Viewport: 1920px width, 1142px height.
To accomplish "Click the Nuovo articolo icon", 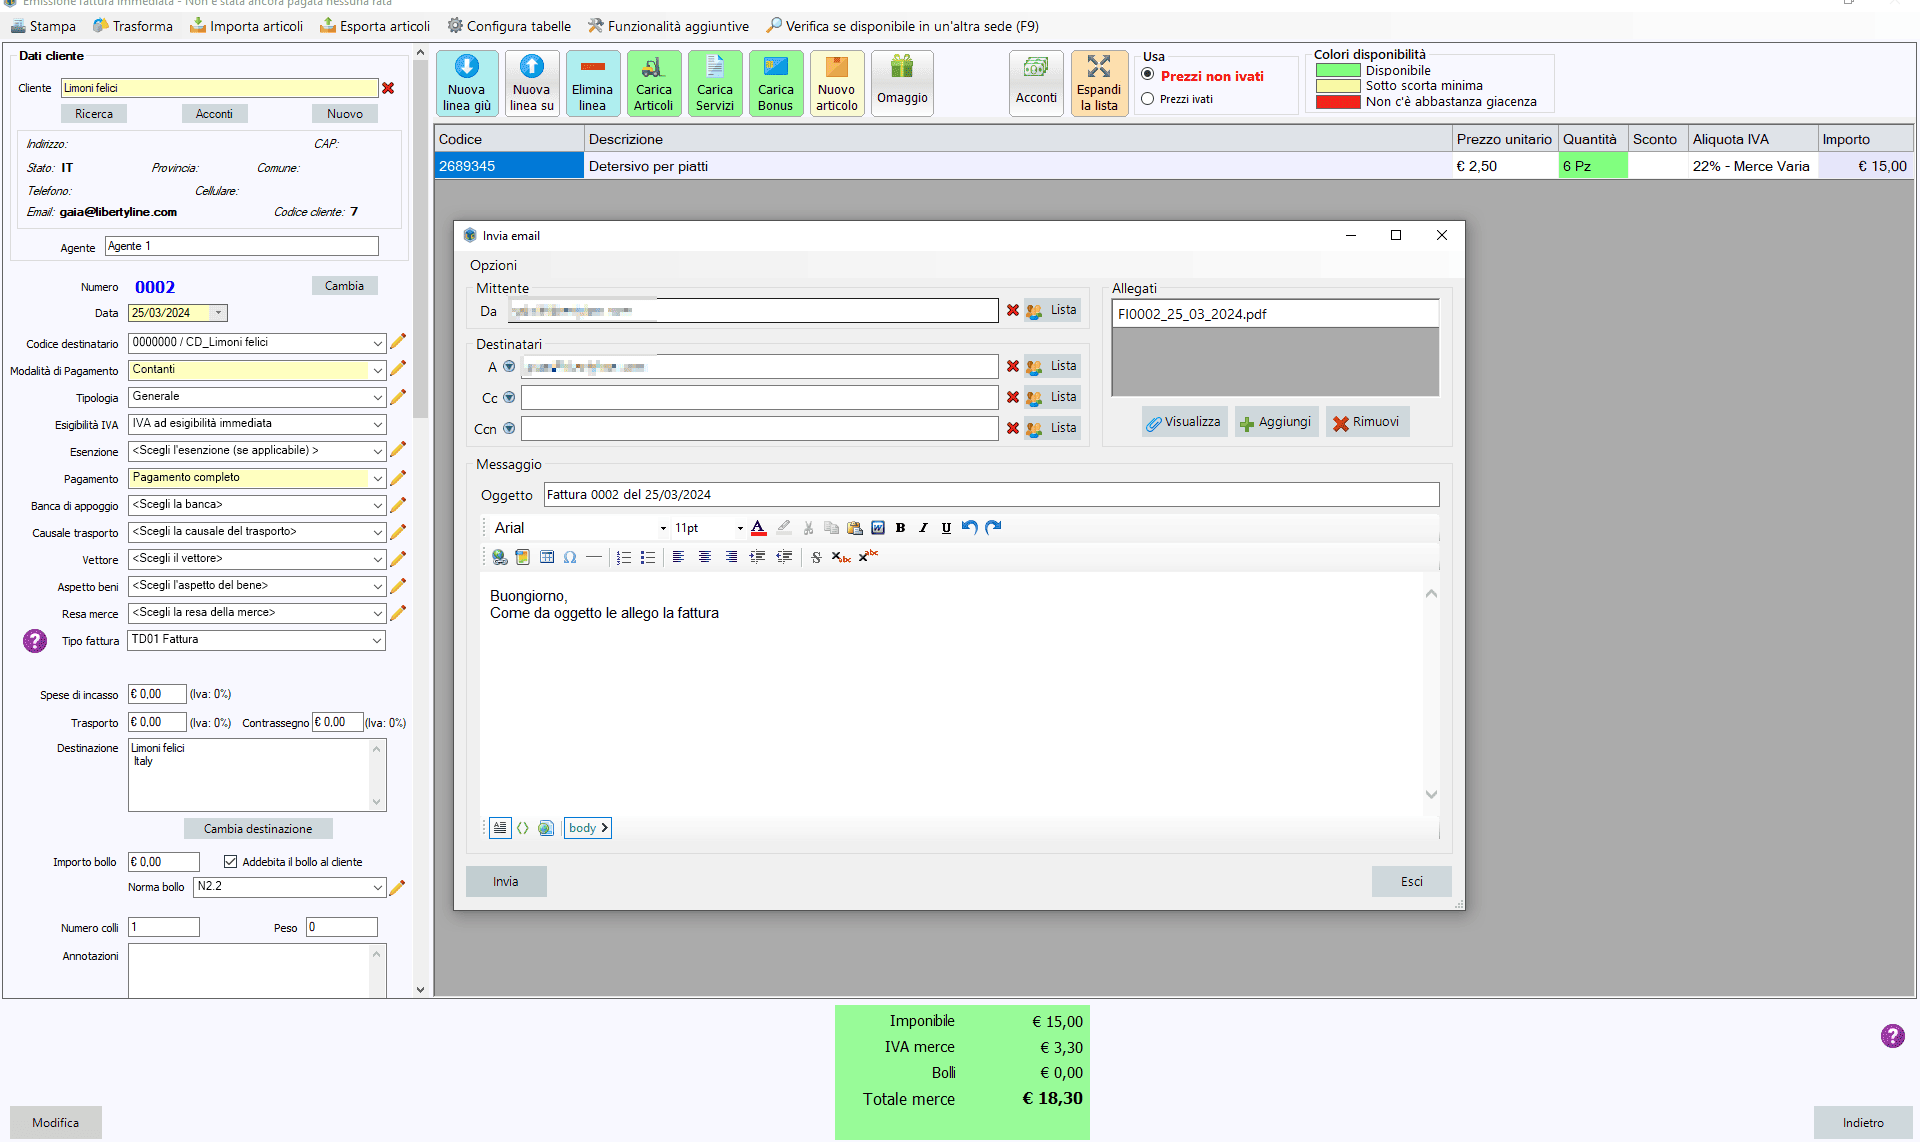I will coord(836,83).
